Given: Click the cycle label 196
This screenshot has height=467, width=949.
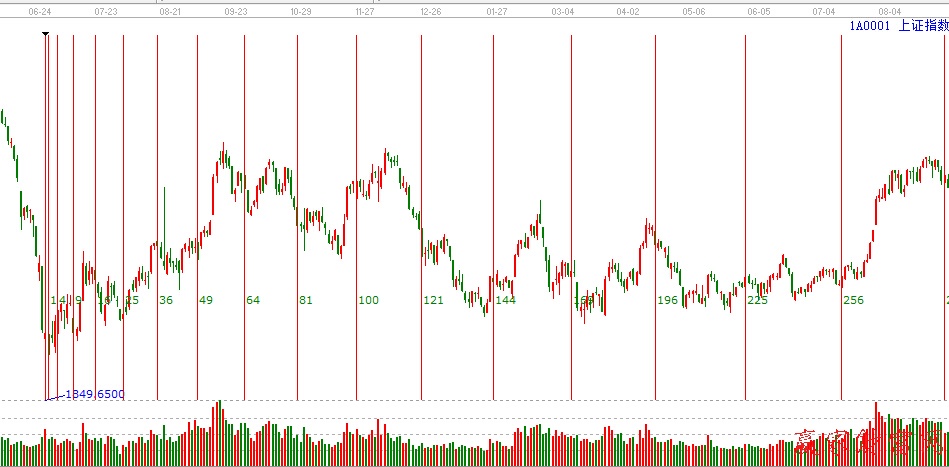Looking at the screenshot, I should coord(667,300).
